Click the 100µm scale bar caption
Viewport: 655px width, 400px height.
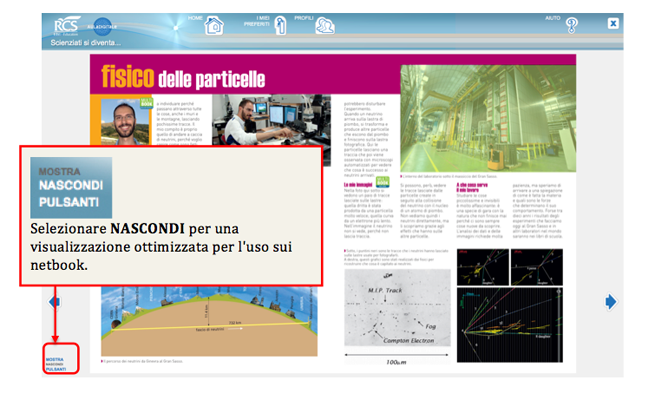click(x=396, y=362)
